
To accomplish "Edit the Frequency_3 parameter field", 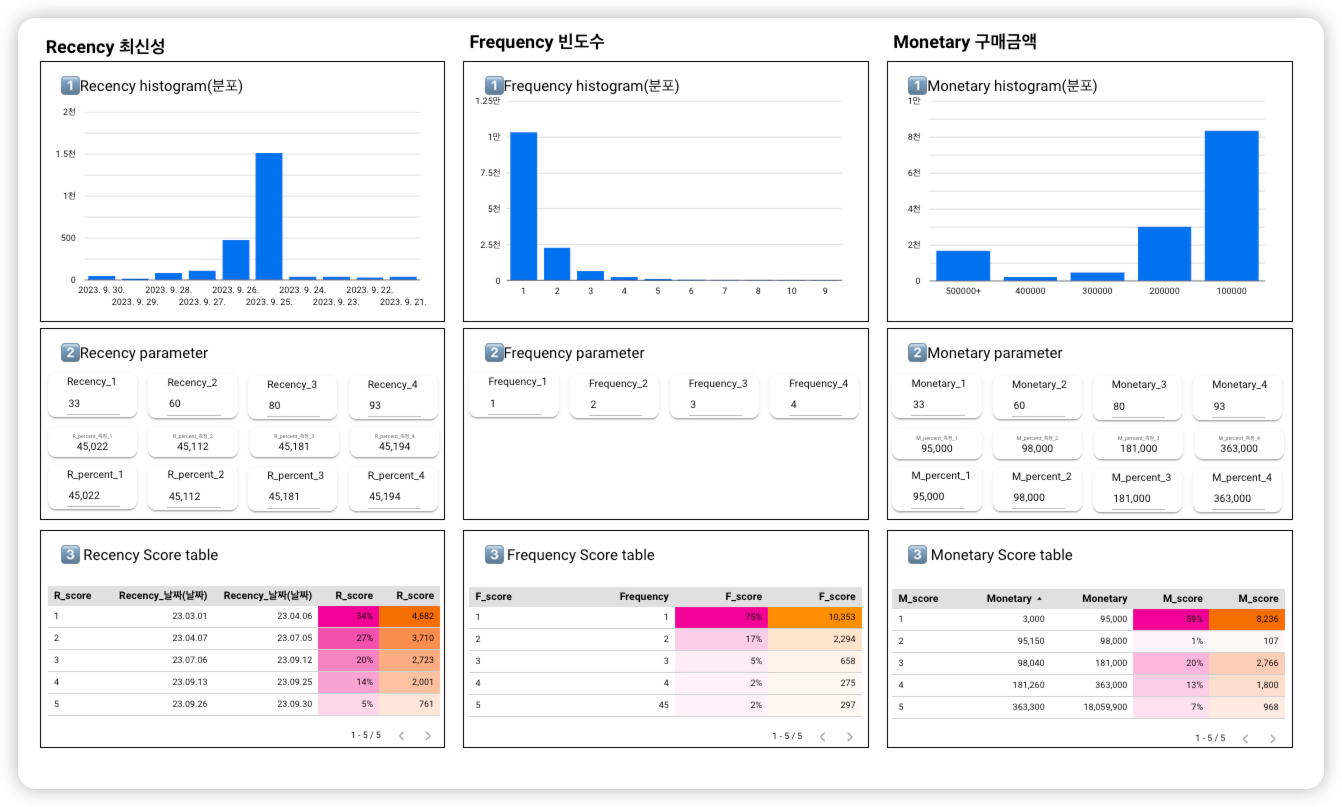I will tap(715, 405).
